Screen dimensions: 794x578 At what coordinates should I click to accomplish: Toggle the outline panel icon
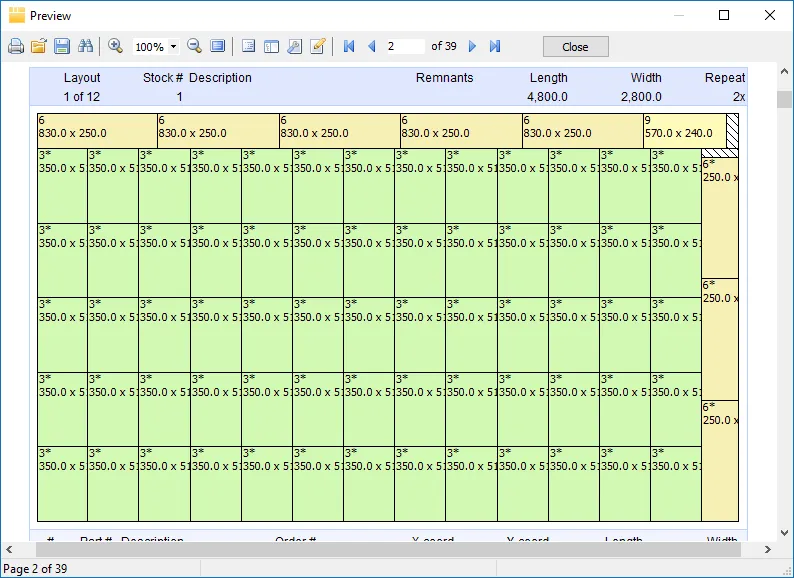coord(249,47)
